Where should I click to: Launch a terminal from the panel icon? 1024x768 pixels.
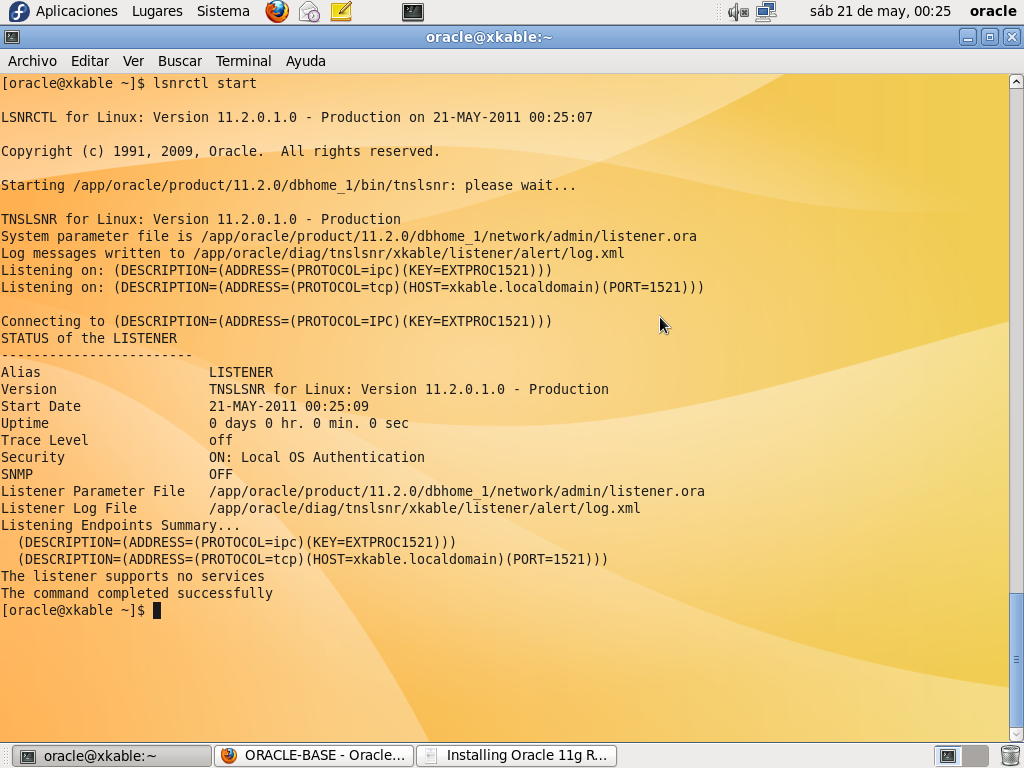413,11
